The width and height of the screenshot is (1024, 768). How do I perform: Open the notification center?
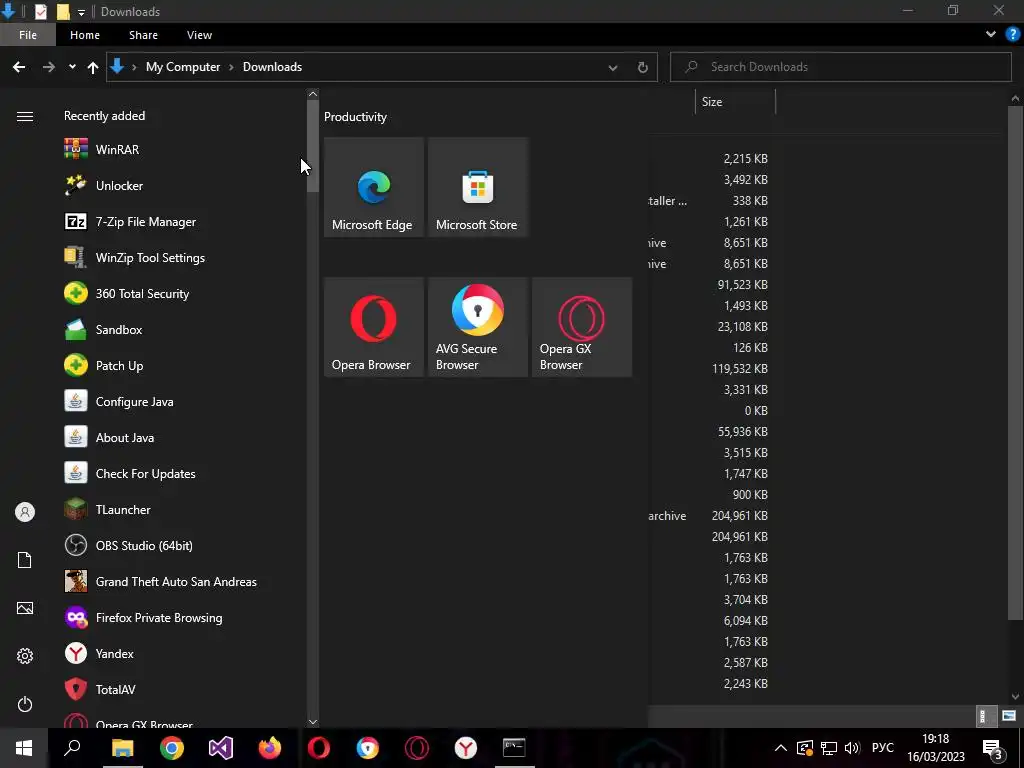[993, 748]
